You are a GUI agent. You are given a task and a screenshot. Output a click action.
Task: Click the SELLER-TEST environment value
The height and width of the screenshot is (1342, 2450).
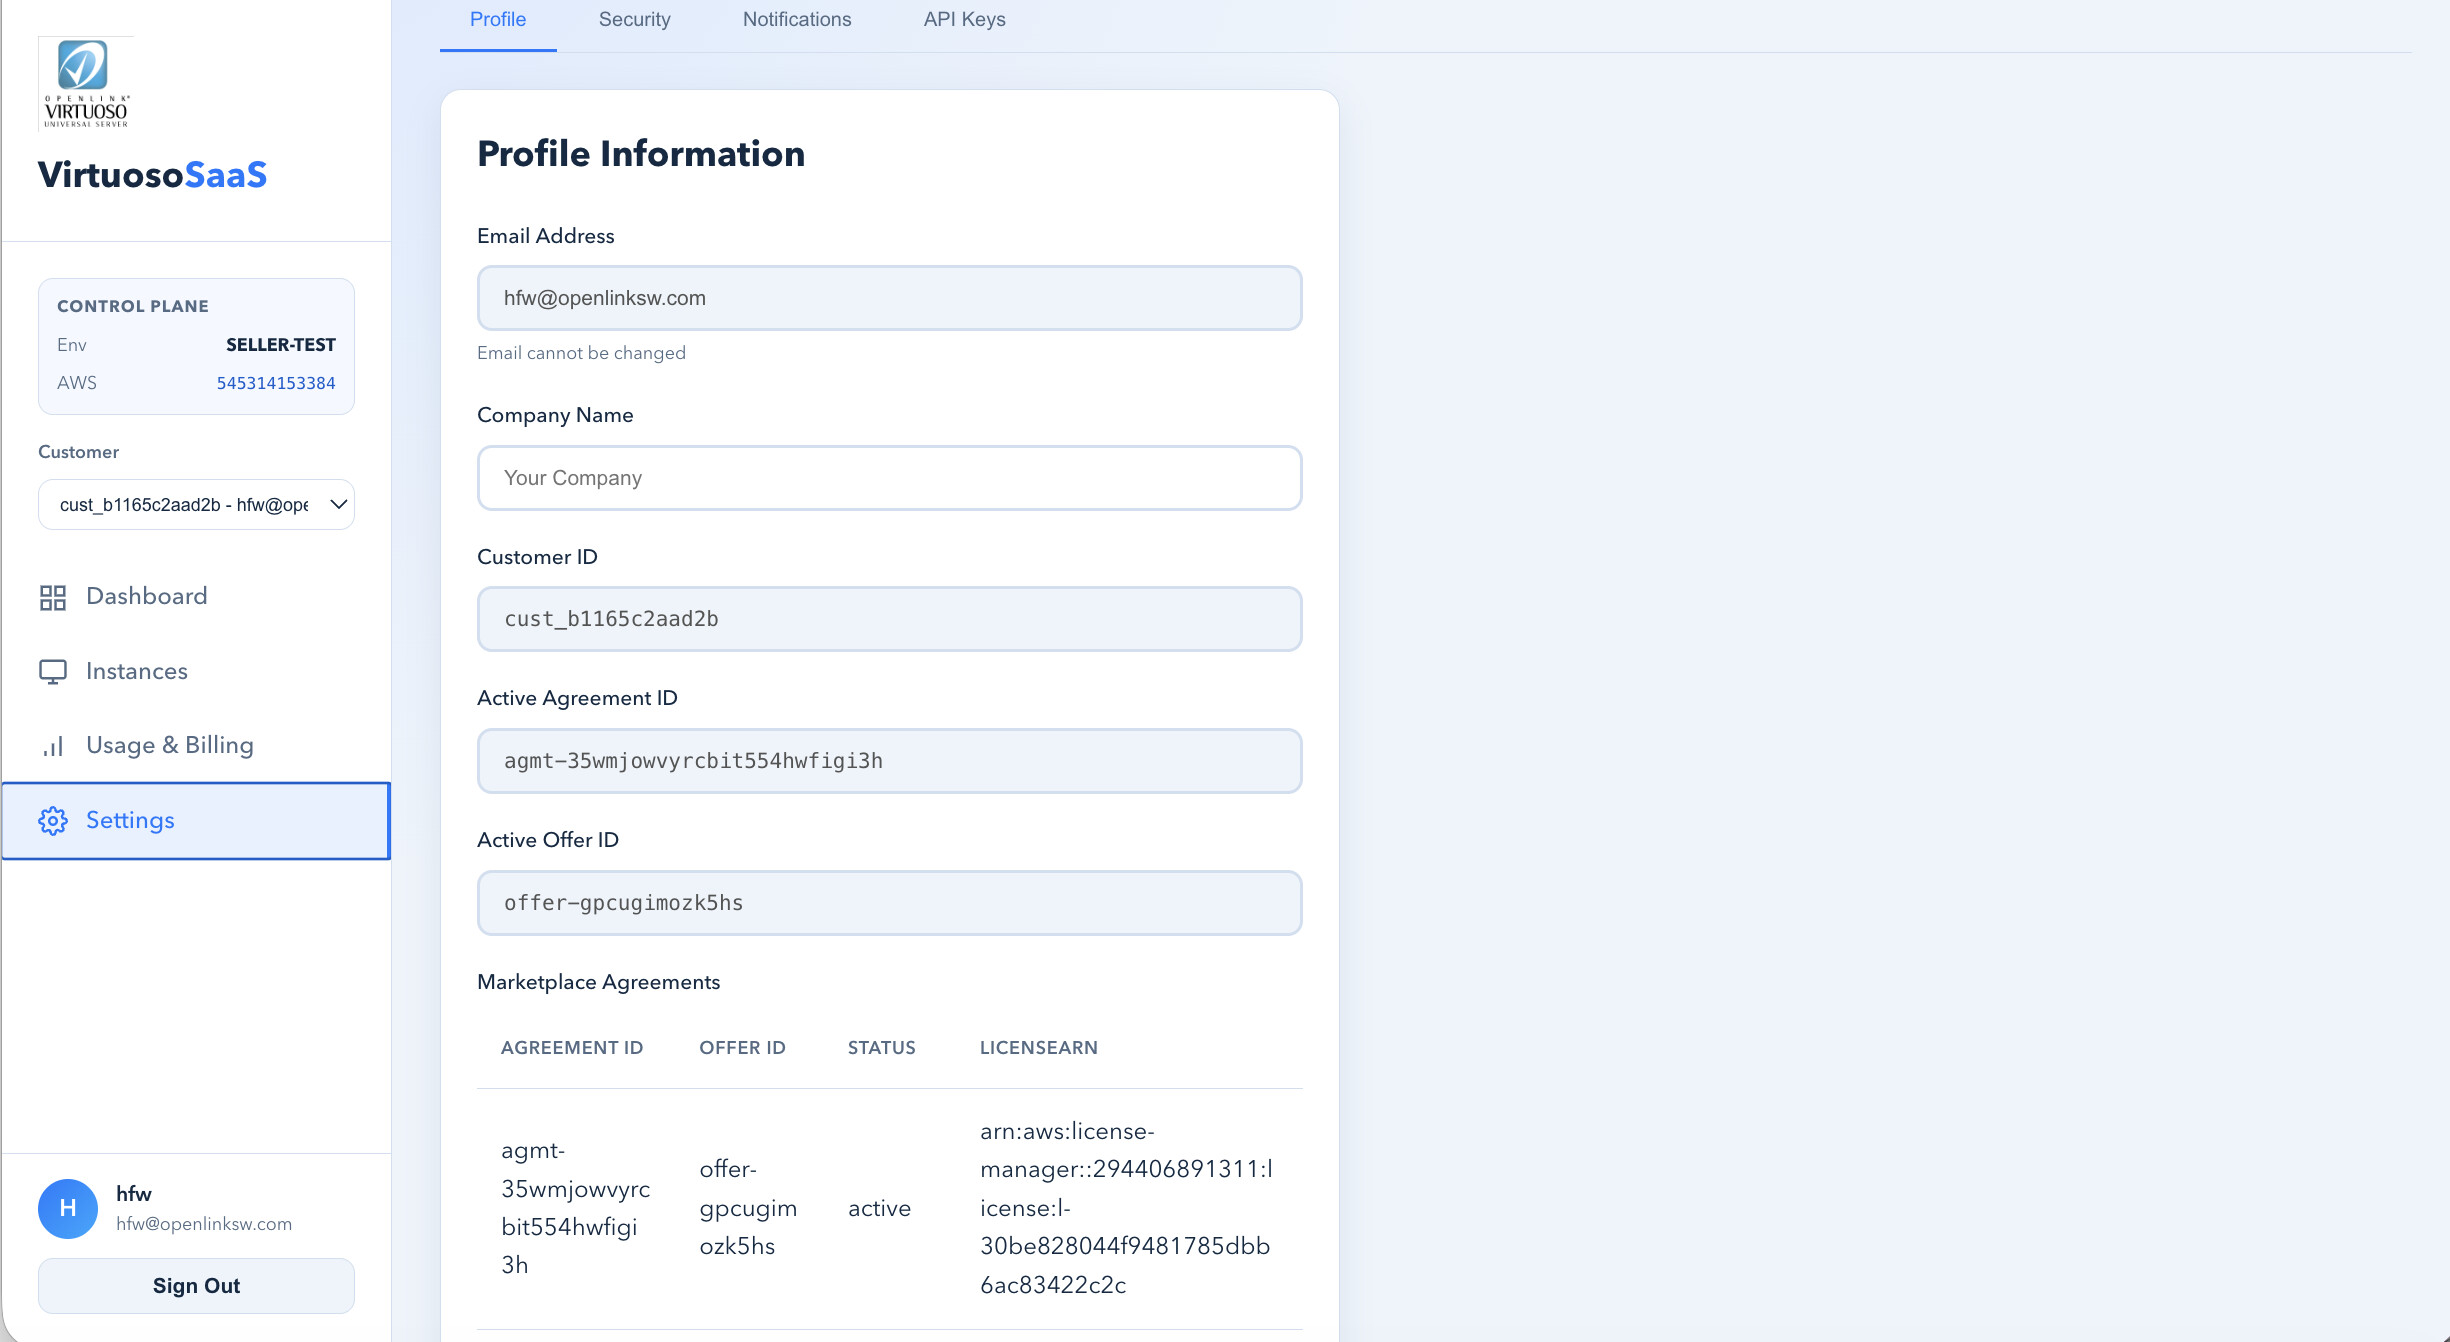[280, 345]
